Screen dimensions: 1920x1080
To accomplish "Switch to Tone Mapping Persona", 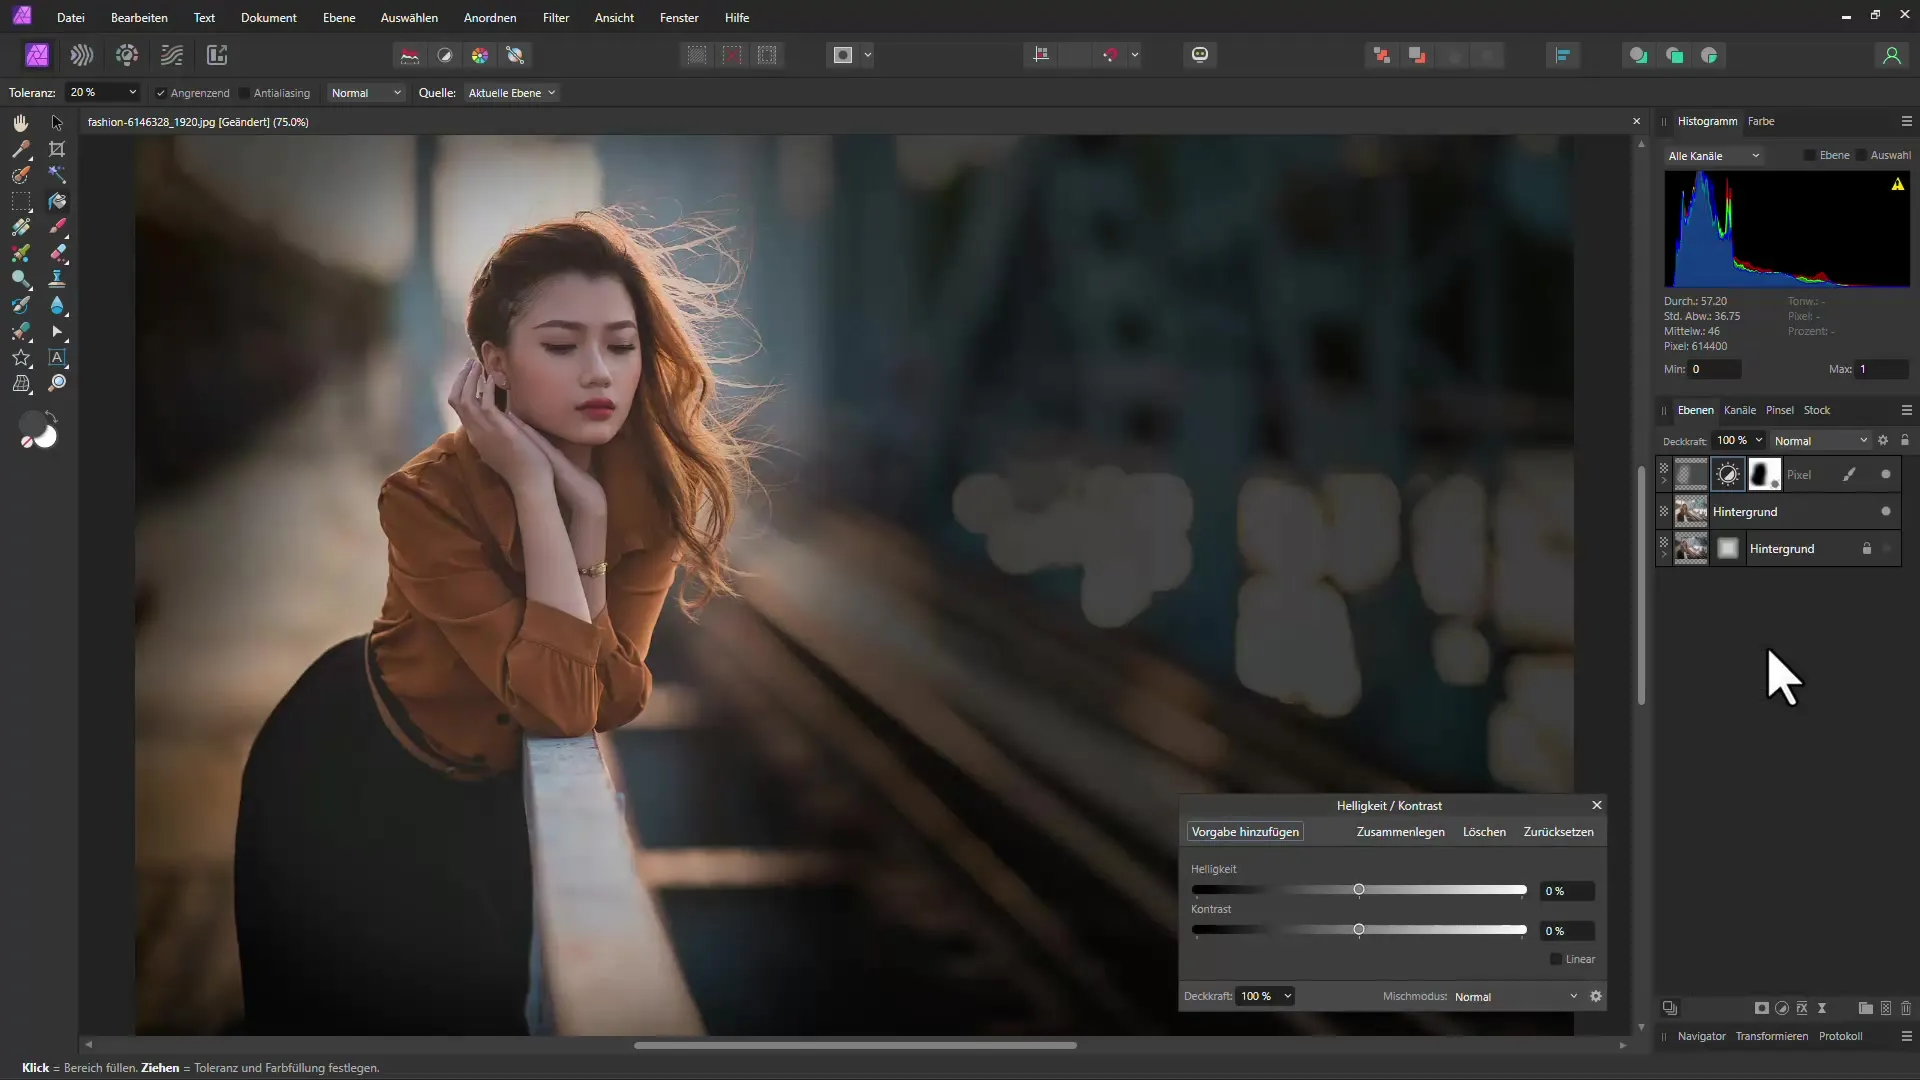I will click(172, 55).
